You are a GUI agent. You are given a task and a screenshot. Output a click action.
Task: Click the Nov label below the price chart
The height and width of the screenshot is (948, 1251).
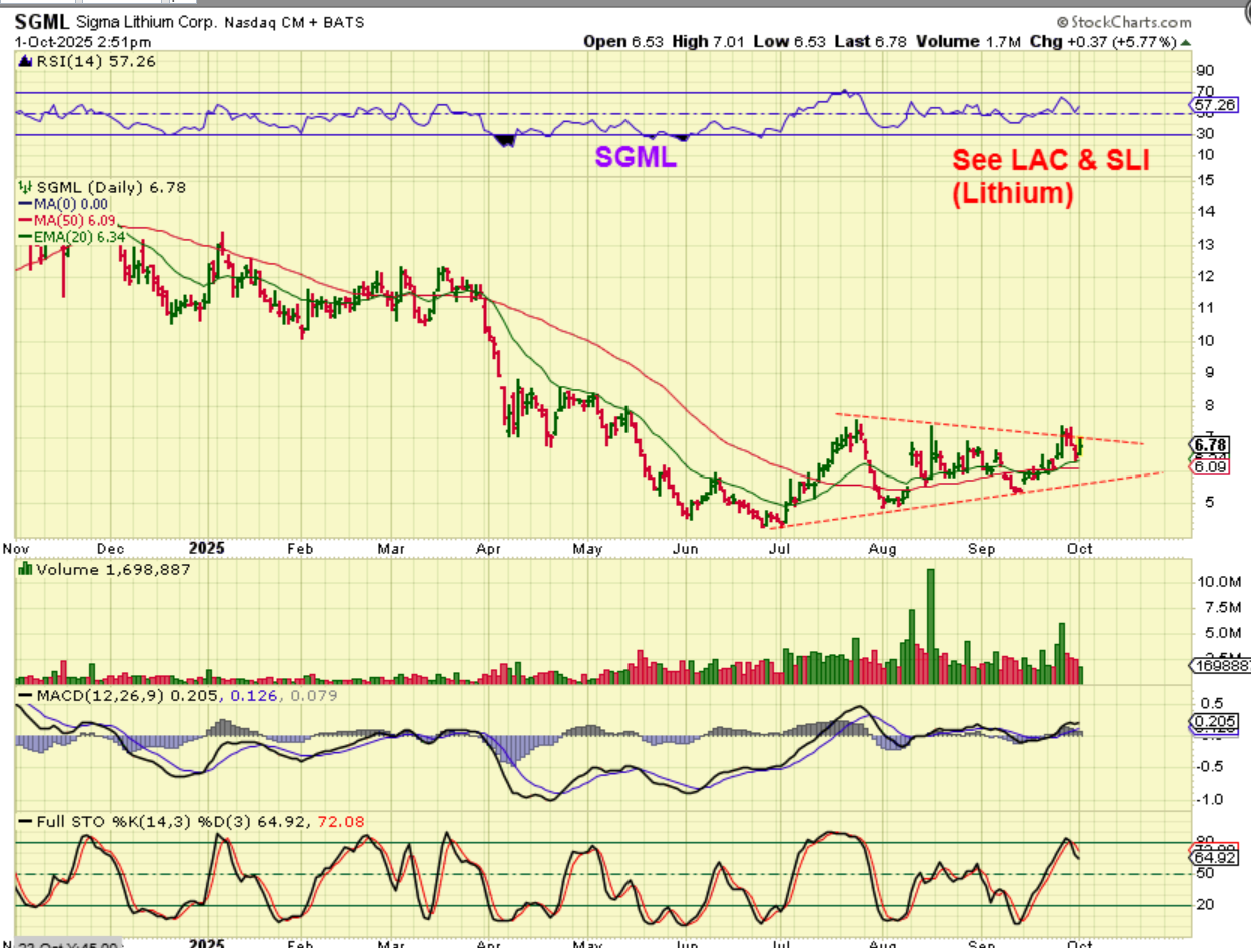(x=16, y=549)
